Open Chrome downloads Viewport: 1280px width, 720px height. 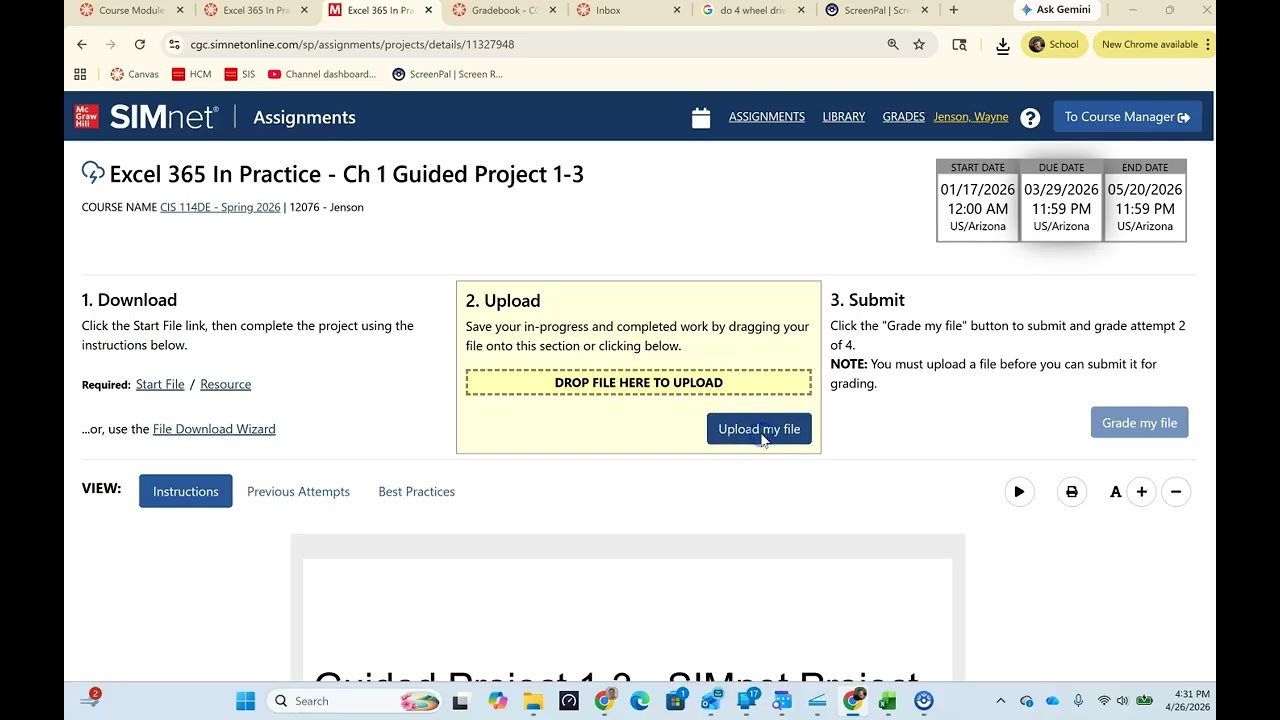coord(1003,45)
